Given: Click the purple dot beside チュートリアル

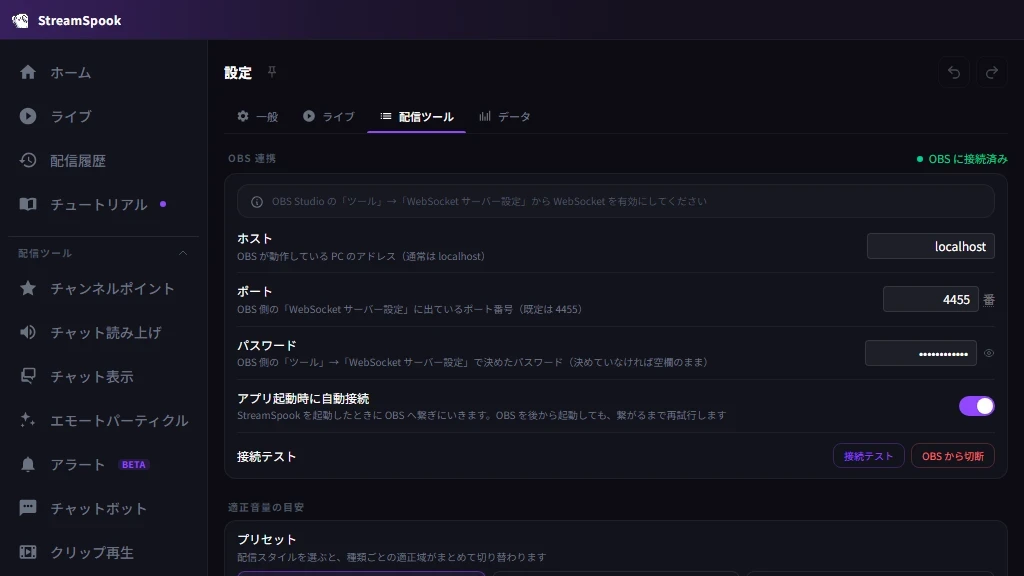Looking at the screenshot, I should (163, 204).
